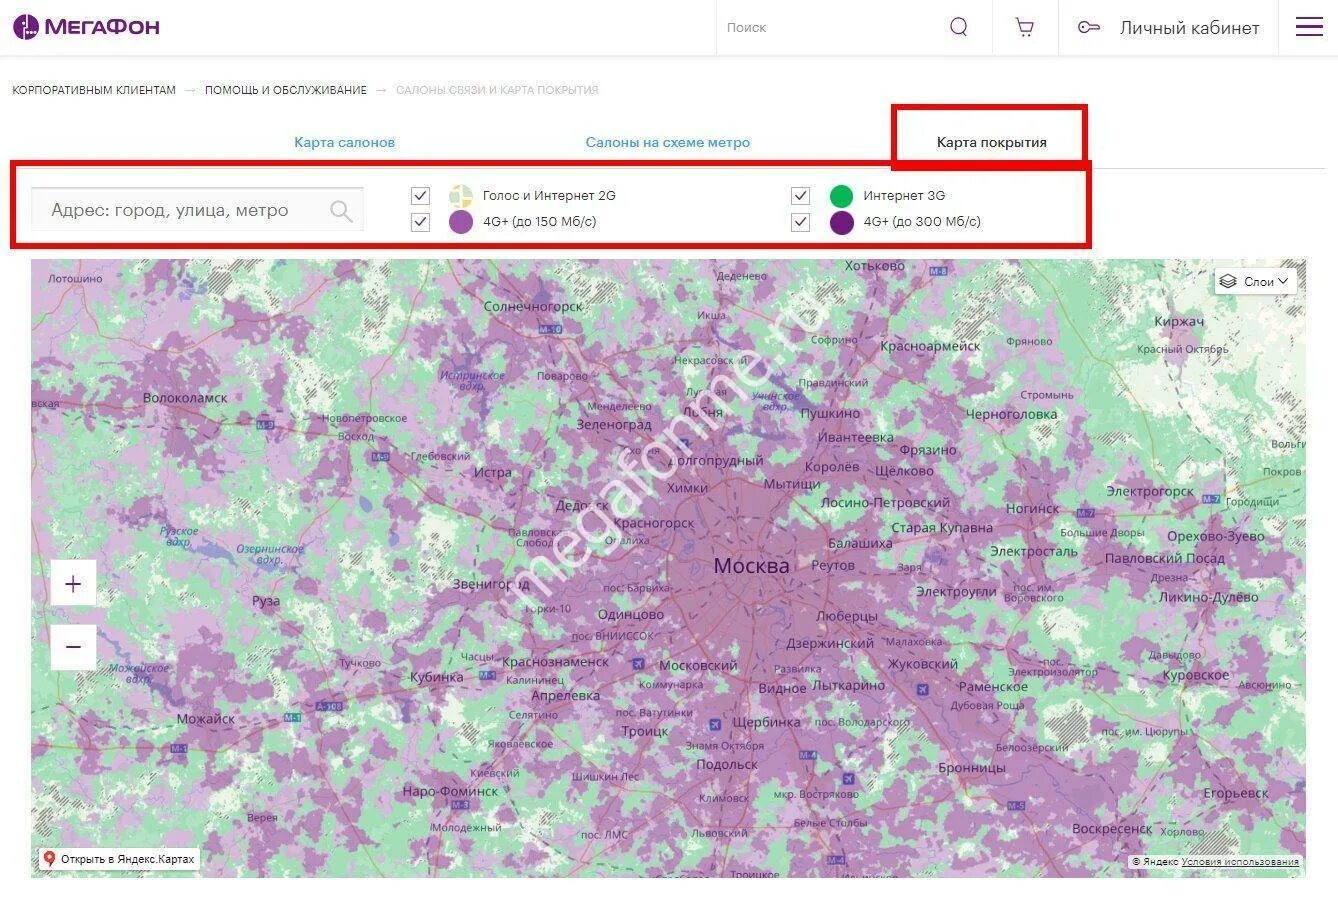Click Хотьково on the map

coord(875,266)
